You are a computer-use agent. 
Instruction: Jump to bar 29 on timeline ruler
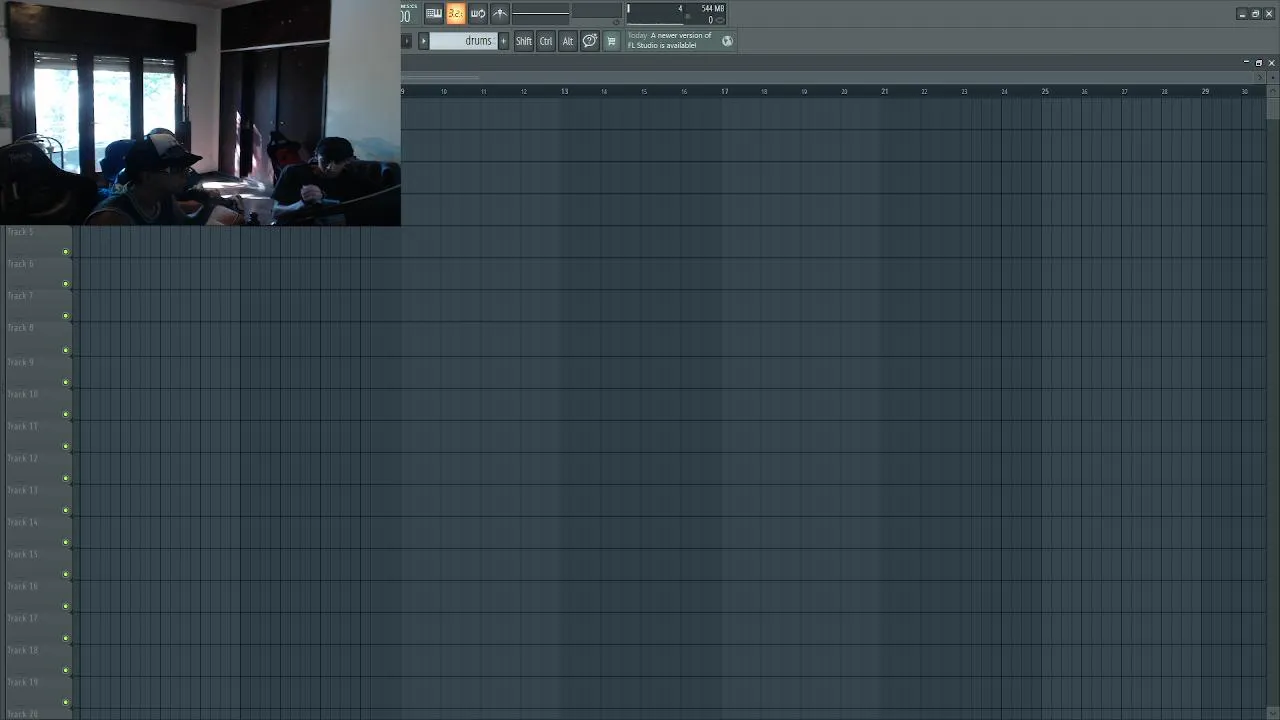pyautogui.click(x=1205, y=91)
